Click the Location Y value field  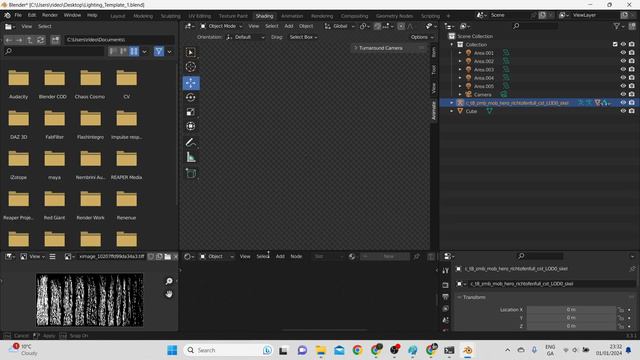tap(571, 318)
